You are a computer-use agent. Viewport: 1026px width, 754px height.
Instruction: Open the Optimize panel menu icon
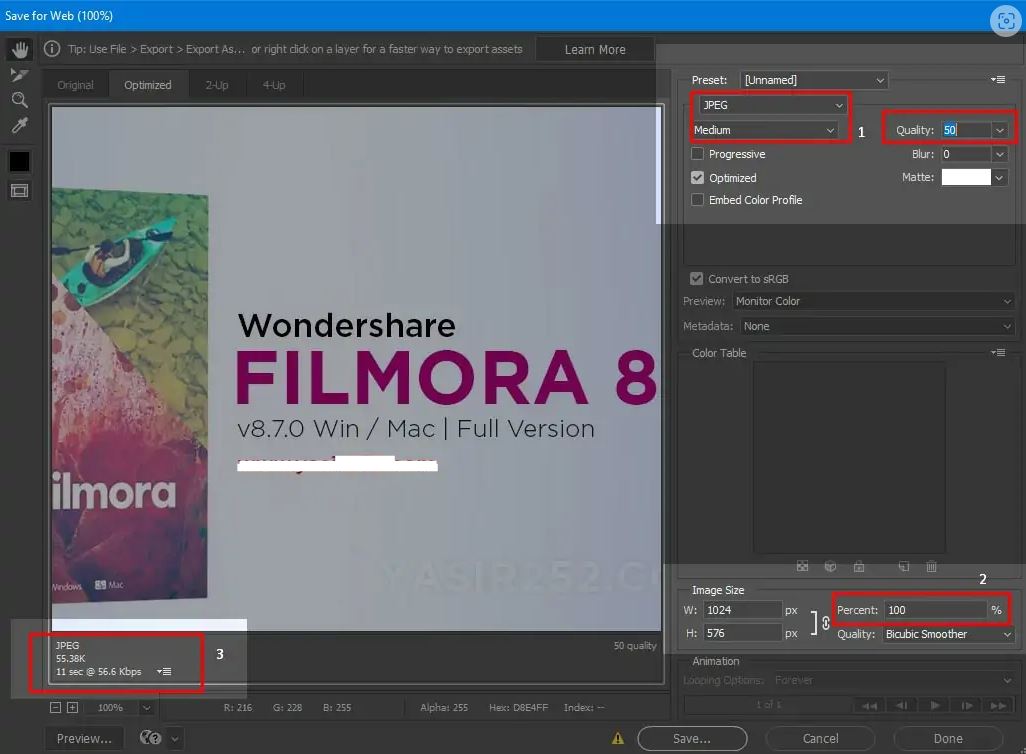pos(998,79)
